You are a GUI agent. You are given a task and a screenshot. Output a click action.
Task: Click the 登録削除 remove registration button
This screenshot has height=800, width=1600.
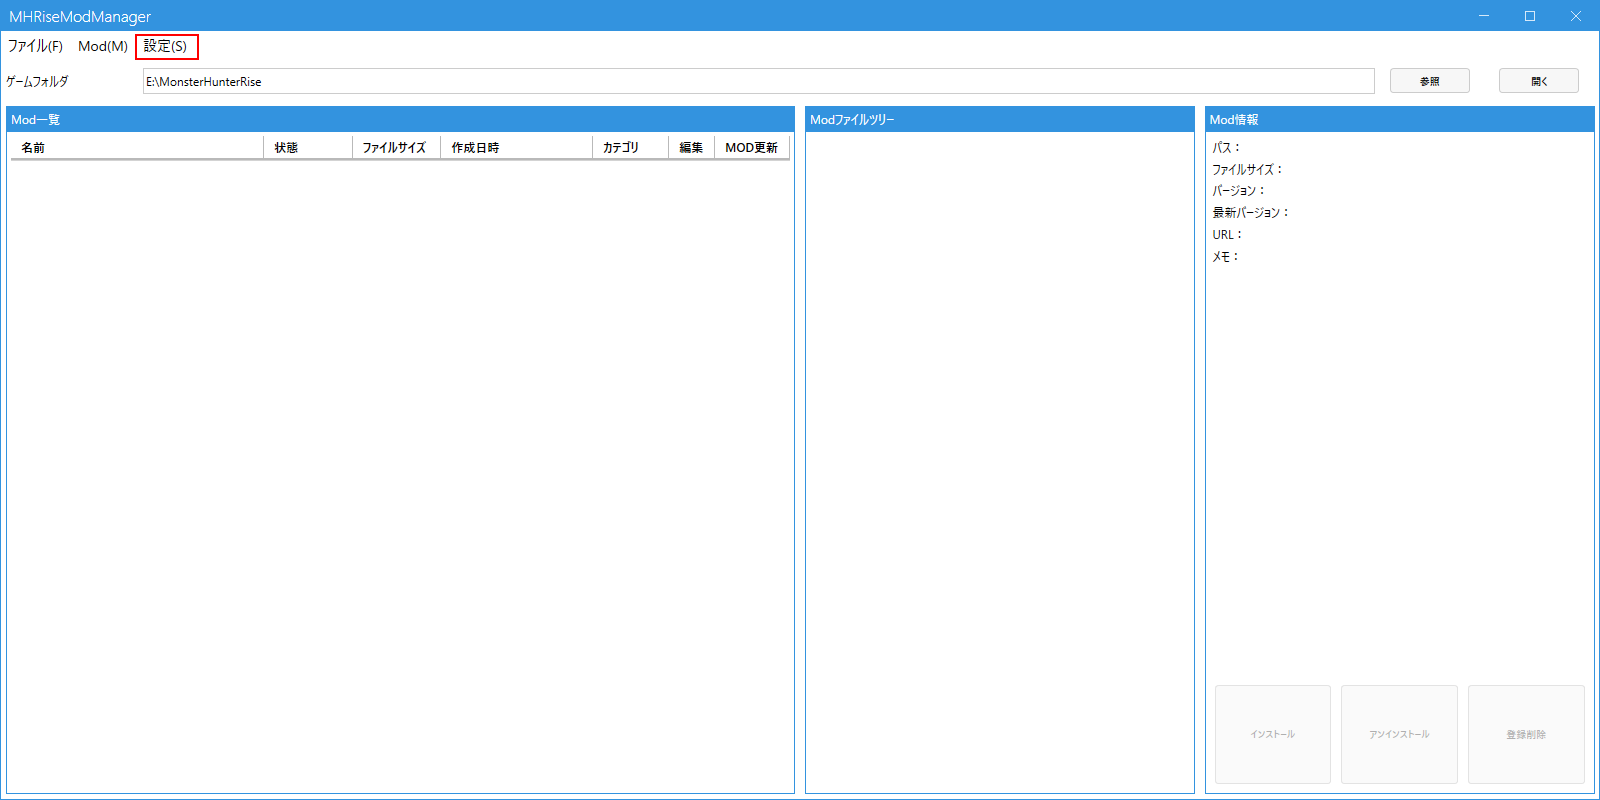[1526, 734]
